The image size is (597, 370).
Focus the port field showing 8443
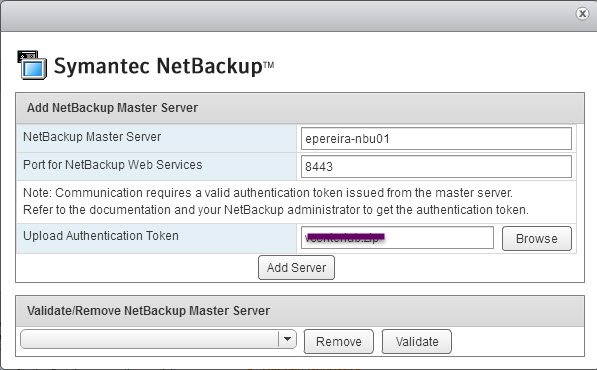tap(436, 166)
